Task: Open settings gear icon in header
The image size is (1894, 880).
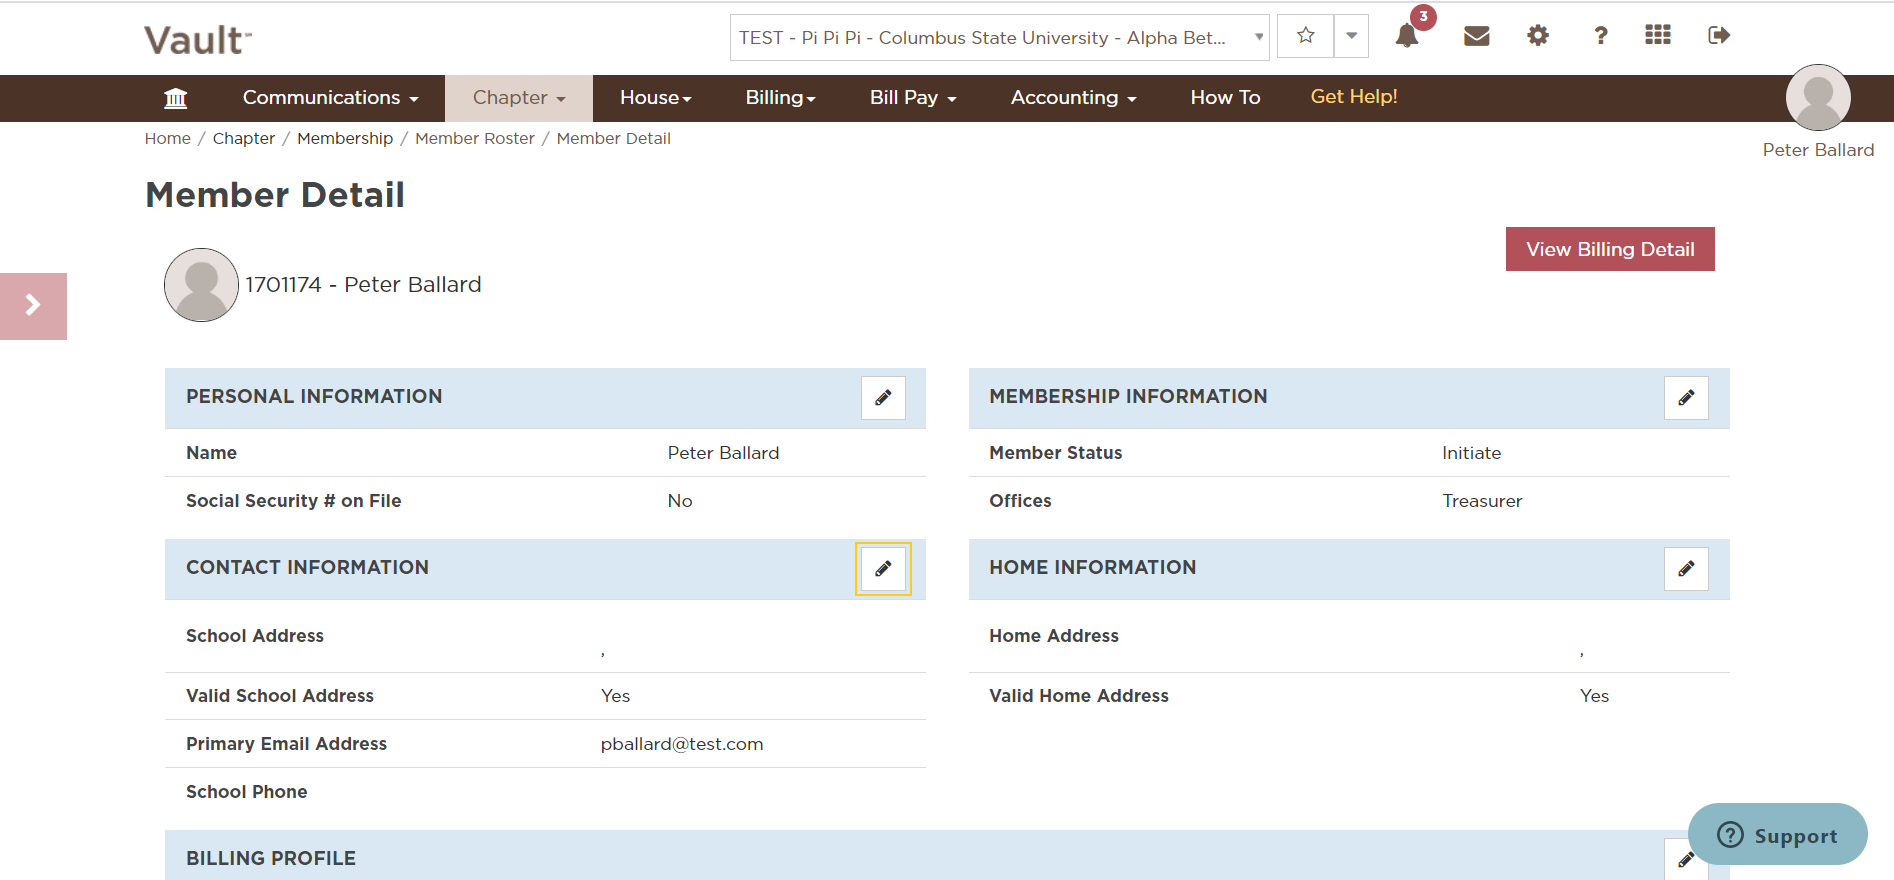Action: [1537, 36]
